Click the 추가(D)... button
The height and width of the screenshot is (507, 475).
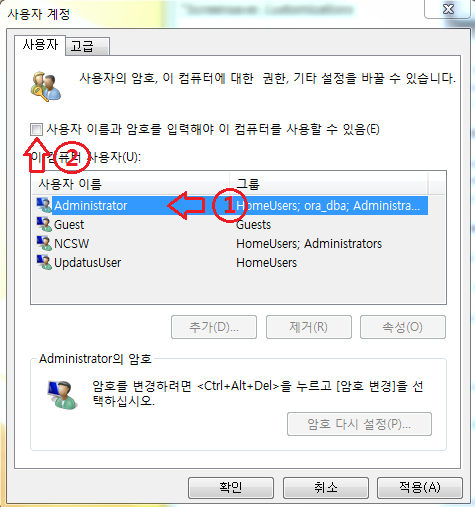pyautogui.click(x=214, y=327)
